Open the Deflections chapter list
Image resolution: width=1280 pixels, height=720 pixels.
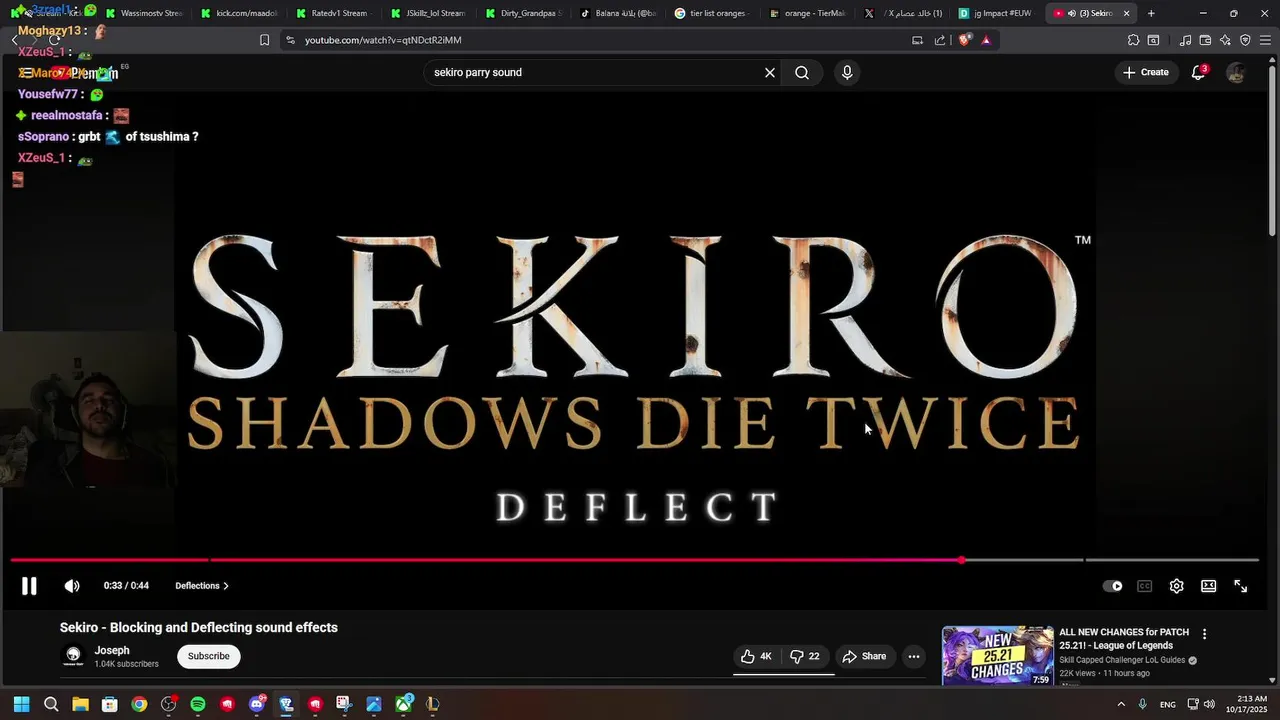(202, 586)
